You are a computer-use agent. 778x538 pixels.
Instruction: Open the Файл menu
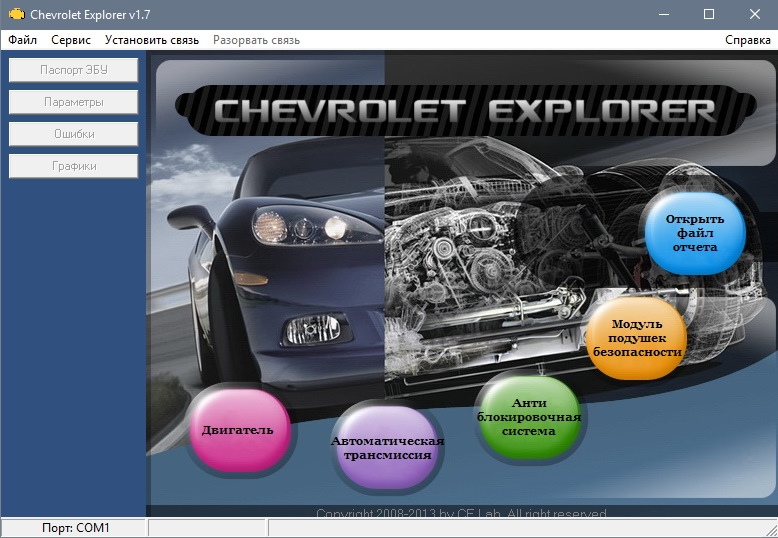pos(22,40)
